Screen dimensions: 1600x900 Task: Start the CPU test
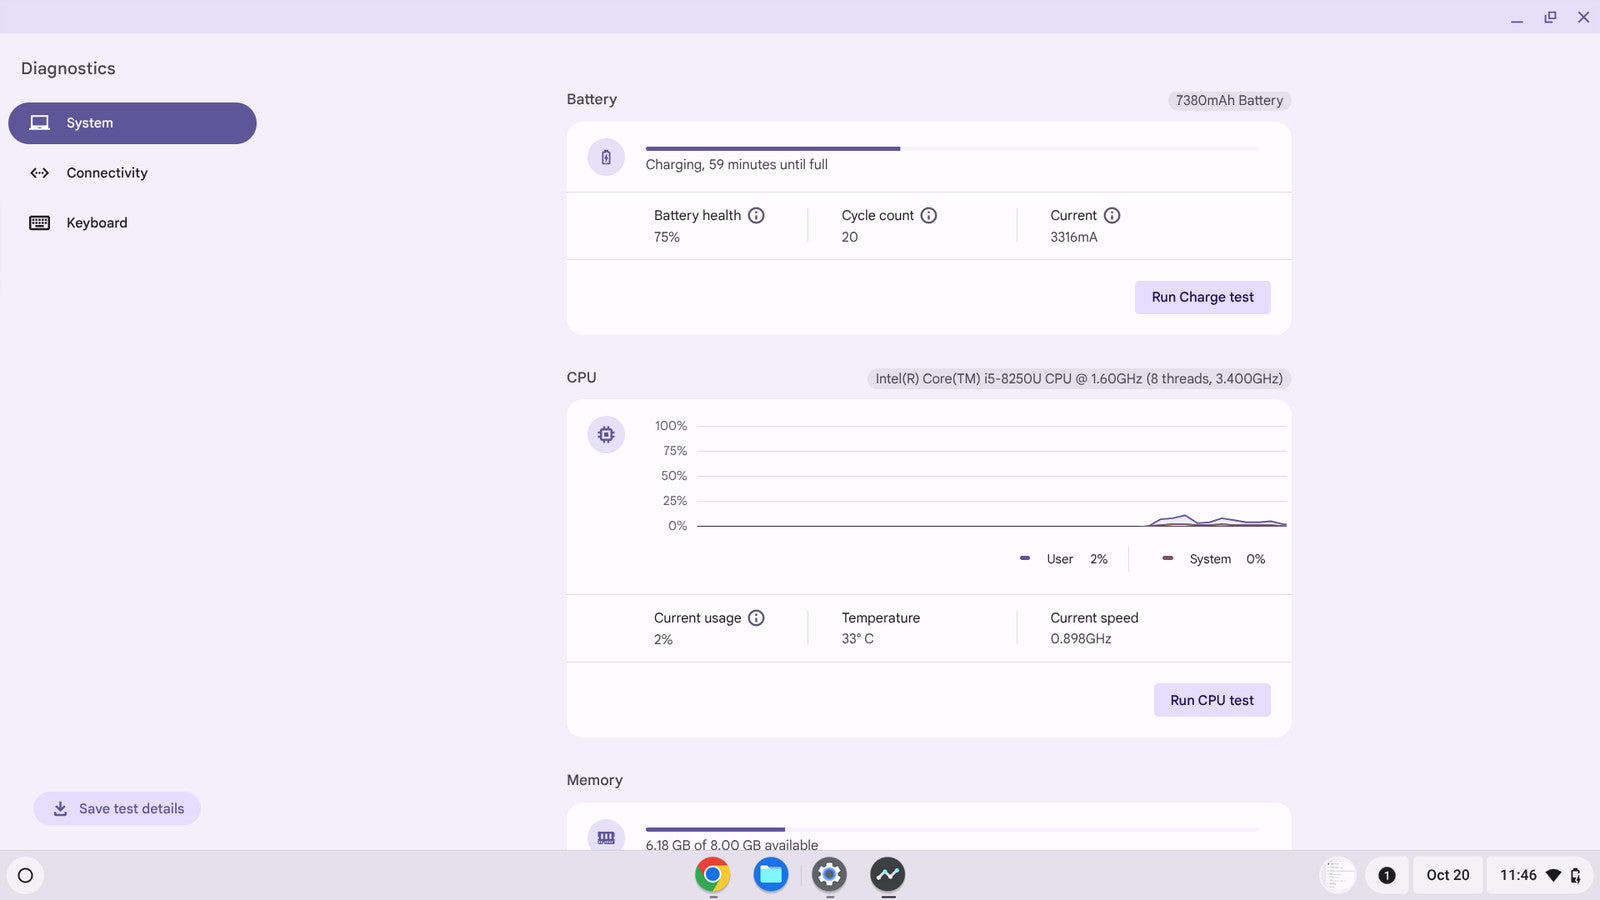(1211, 700)
